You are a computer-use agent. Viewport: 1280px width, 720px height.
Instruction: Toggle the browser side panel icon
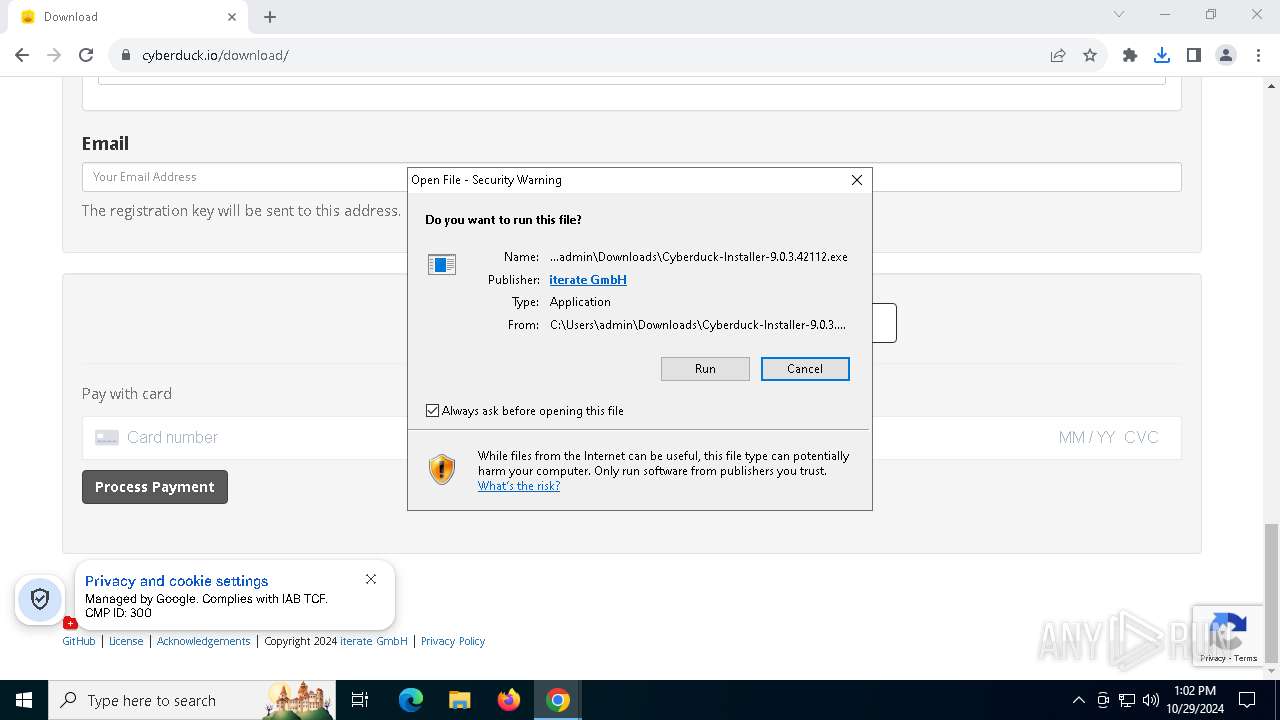pos(1194,55)
